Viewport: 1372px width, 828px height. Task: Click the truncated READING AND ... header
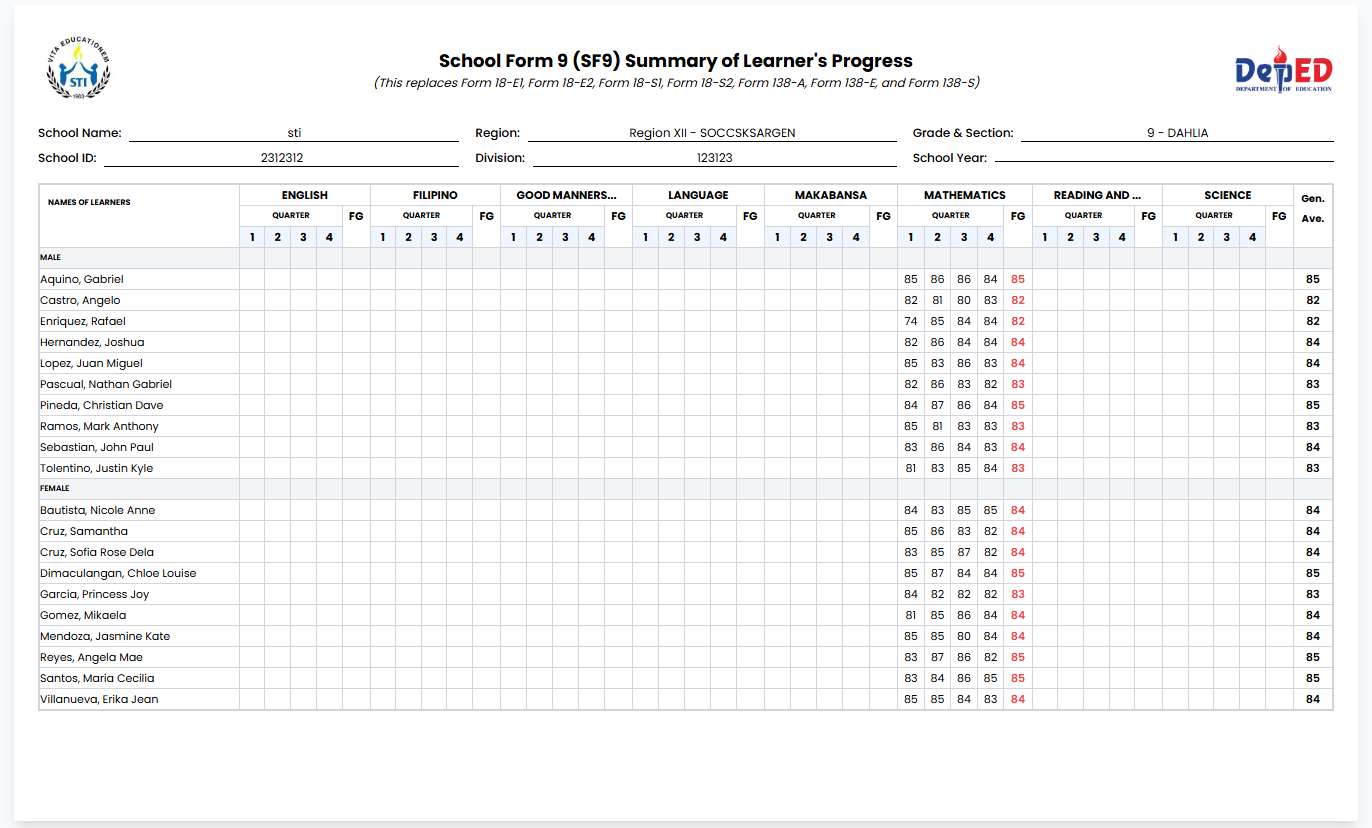click(x=1096, y=195)
